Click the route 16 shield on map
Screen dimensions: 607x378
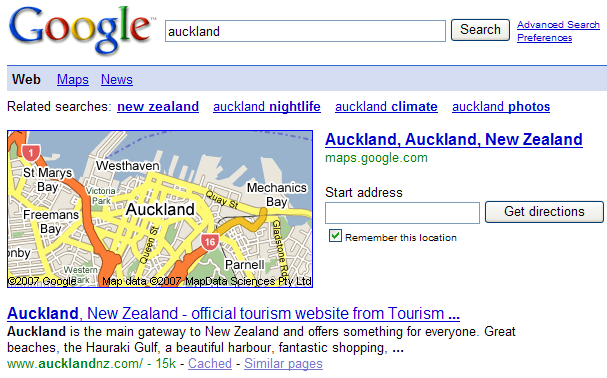point(210,242)
